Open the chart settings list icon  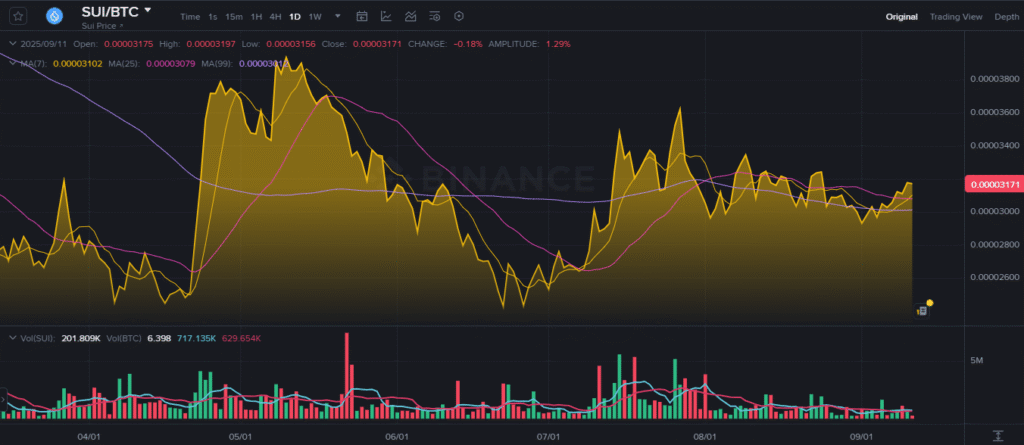tap(435, 17)
